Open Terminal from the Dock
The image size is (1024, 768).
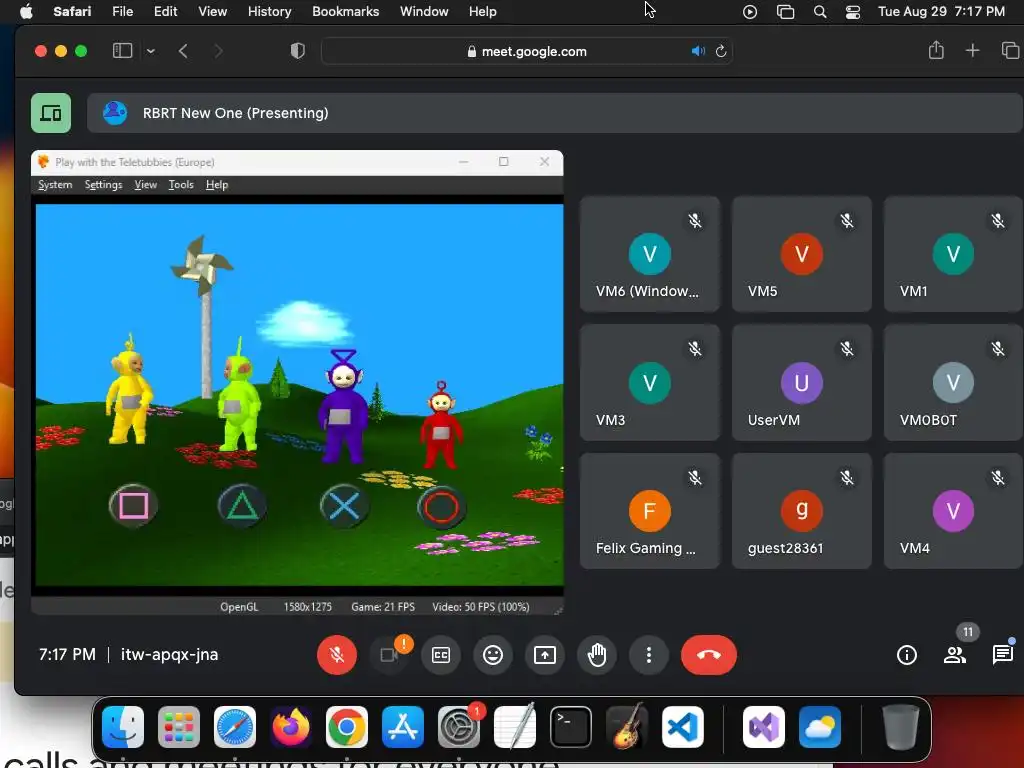click(x=571, y=727)
